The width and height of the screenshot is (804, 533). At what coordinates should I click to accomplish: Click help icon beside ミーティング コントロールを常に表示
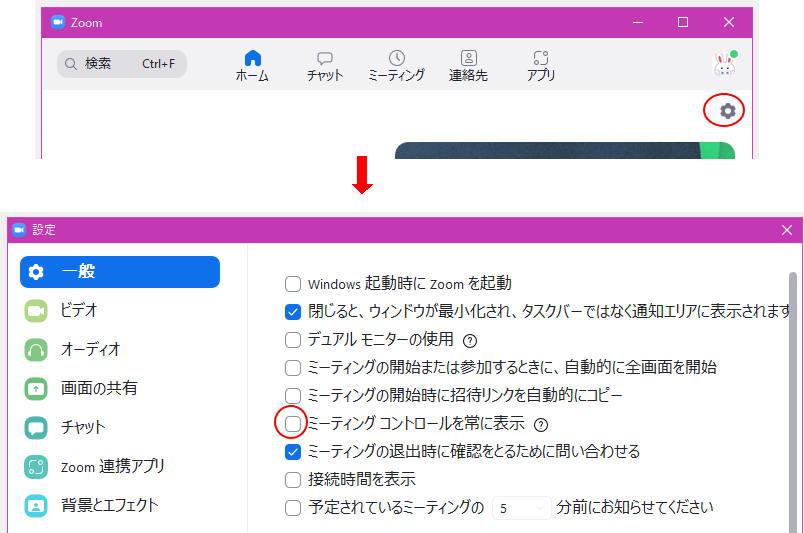pyautogui.click(x=541, y=425)
